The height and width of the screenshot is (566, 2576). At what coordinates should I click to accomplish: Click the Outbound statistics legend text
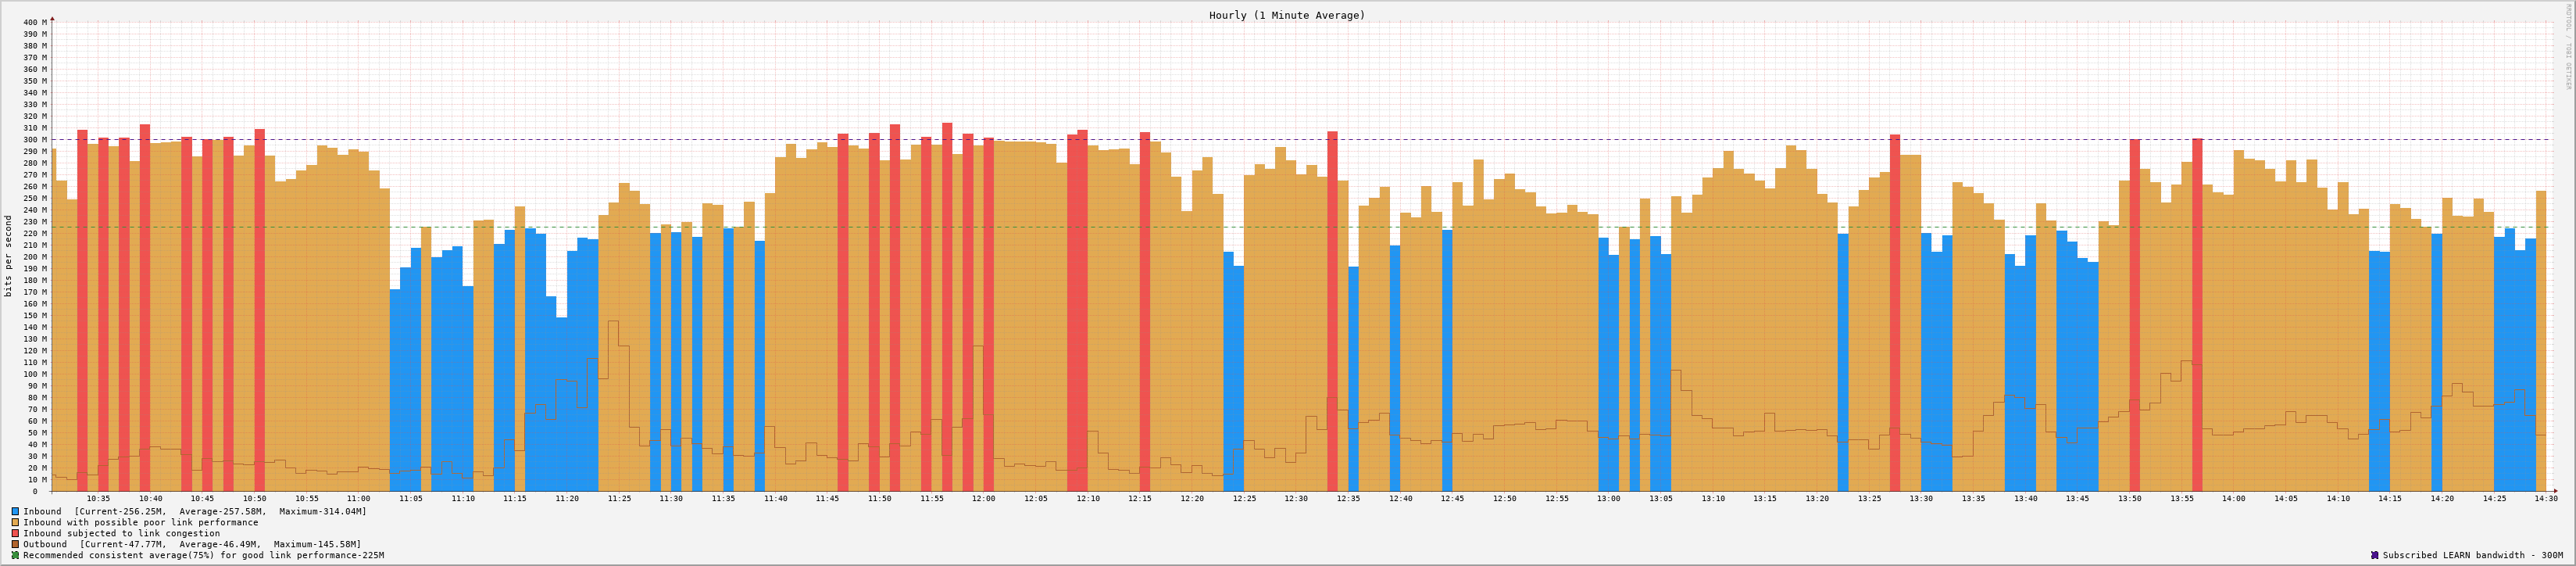coord(192,544)
